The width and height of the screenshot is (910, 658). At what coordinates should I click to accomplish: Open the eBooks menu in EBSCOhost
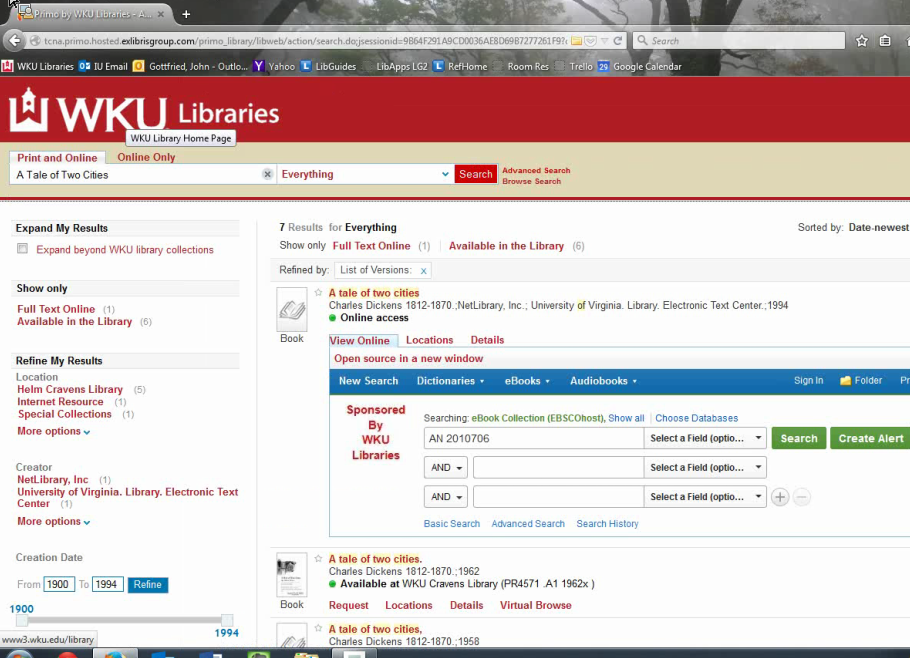[526, 381]
